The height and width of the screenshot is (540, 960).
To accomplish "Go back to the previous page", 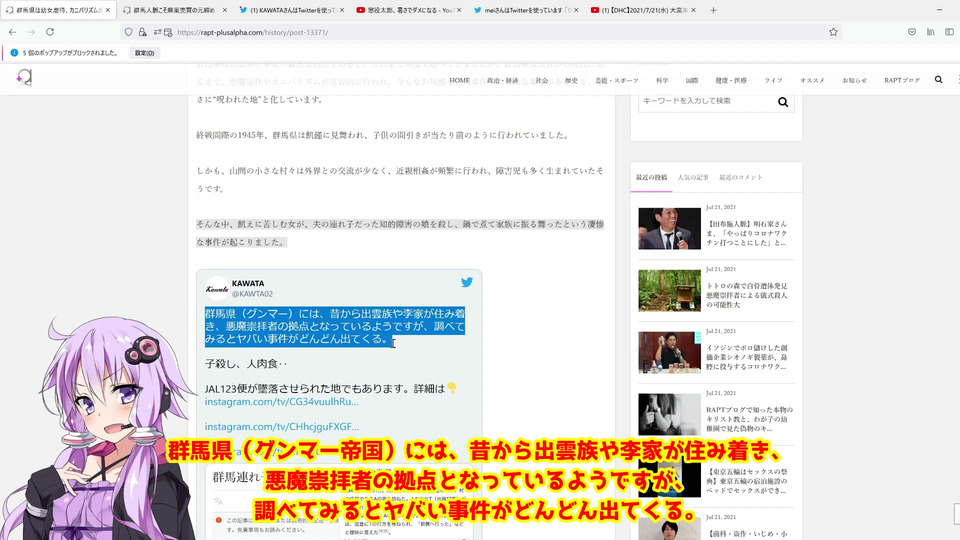I will (12, 32).
